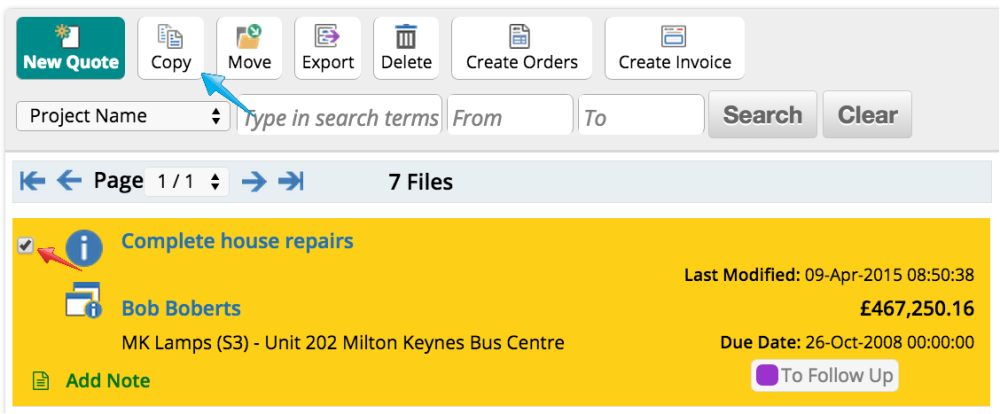Open the Project Name search field dropdown
The height and width of the screenshot is (414, 1000).
[x=123, y=116]
